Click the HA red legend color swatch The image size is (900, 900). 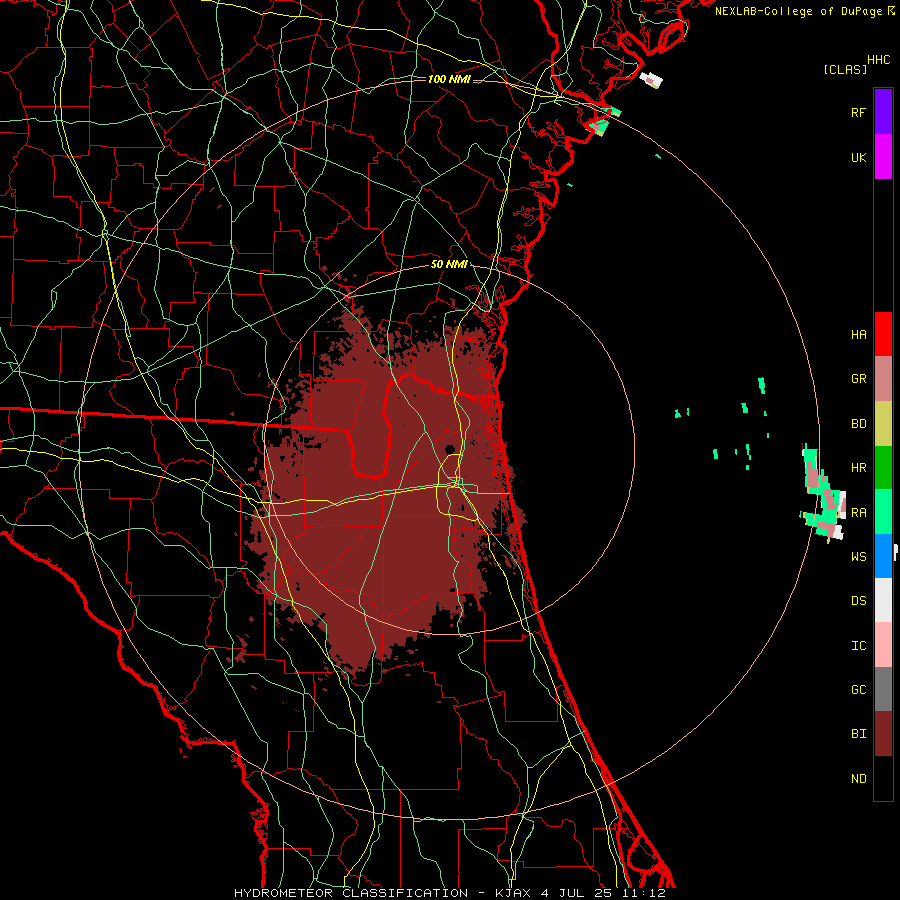click(x=883, y=334)
